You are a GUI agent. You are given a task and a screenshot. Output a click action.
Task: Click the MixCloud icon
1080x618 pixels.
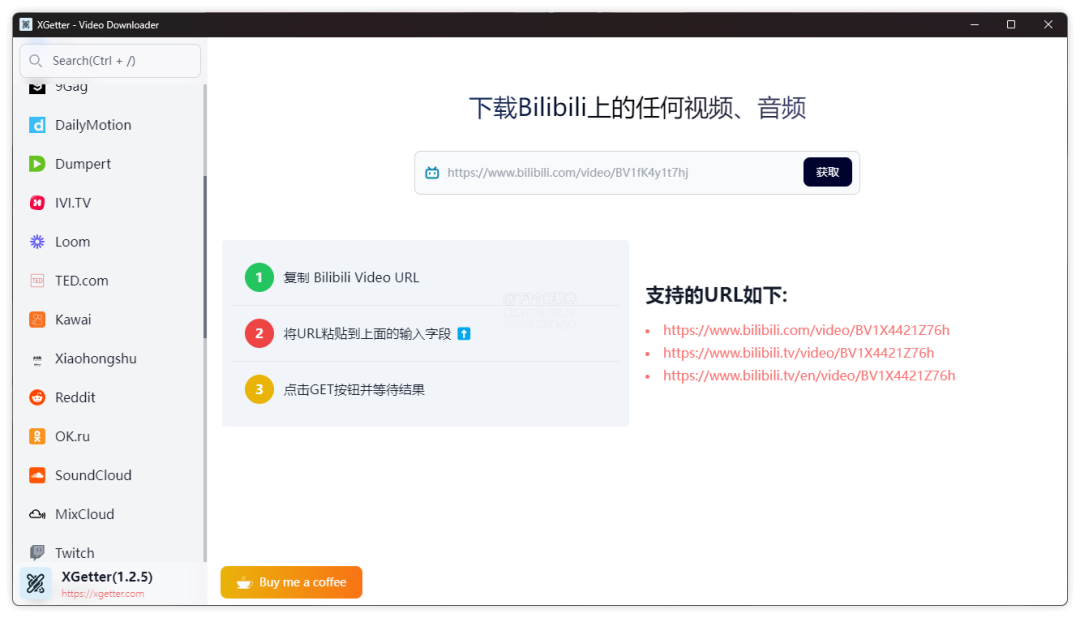(37, 515)
